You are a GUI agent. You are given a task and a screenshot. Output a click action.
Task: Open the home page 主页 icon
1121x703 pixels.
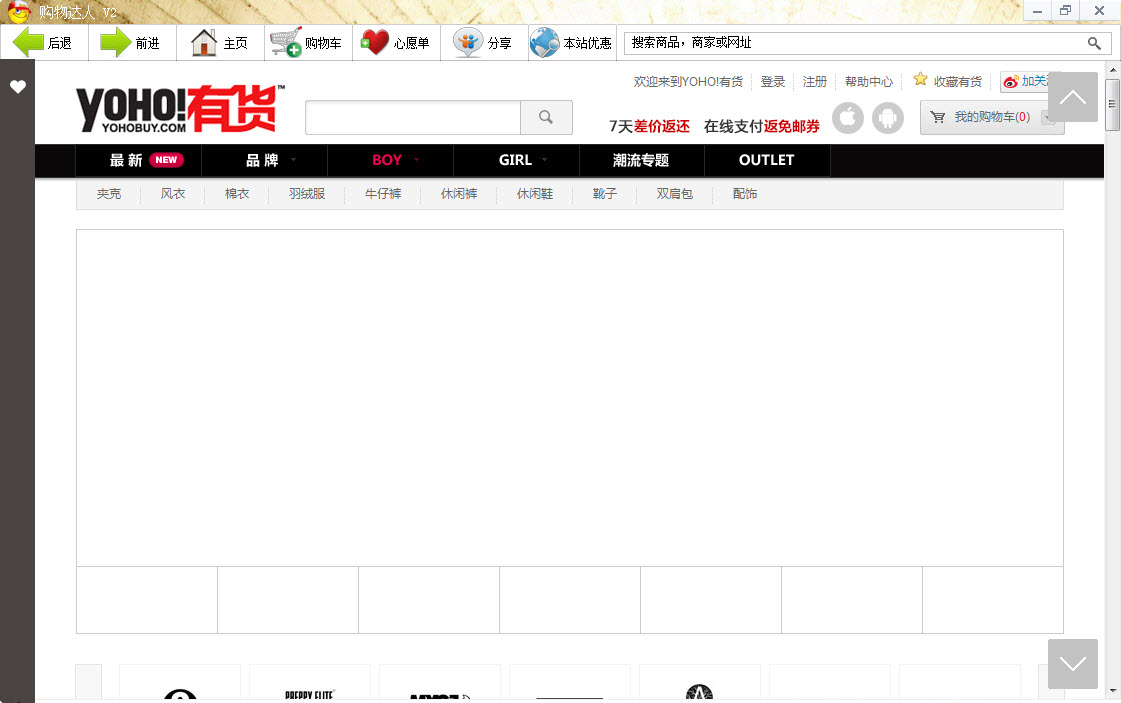coord(204,43)
